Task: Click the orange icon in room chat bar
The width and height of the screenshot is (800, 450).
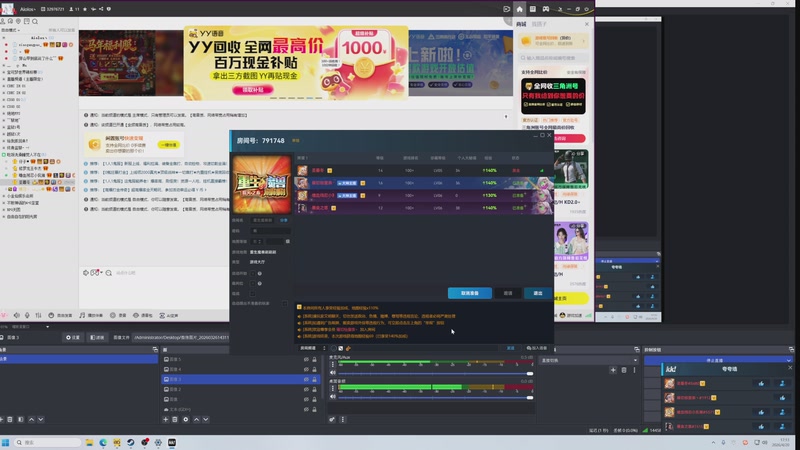Action: (x=348, y=348)
